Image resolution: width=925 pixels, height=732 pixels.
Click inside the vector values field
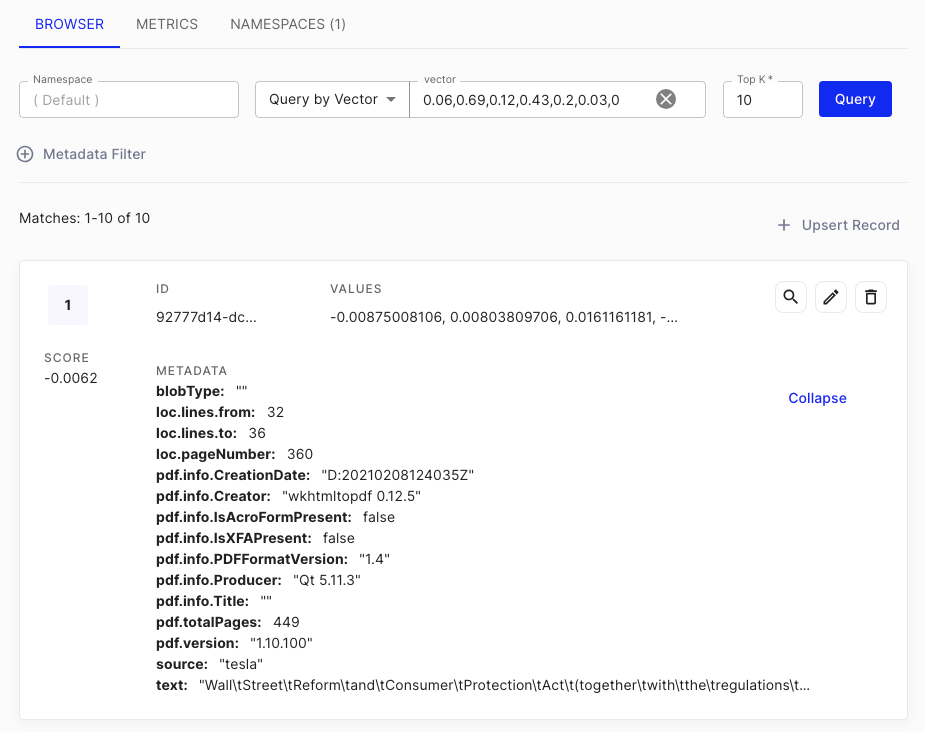point(530,100)
